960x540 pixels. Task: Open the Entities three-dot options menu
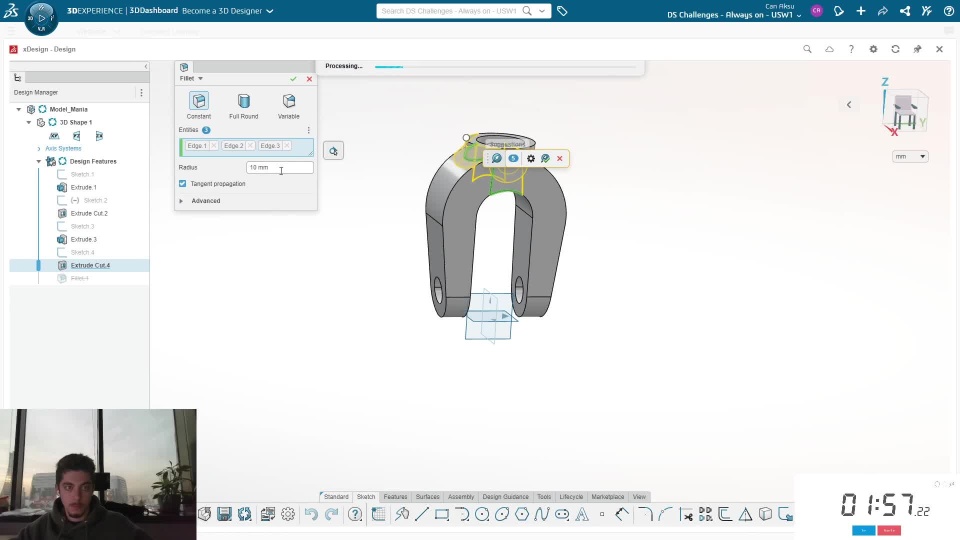click(x=309, y=130)
